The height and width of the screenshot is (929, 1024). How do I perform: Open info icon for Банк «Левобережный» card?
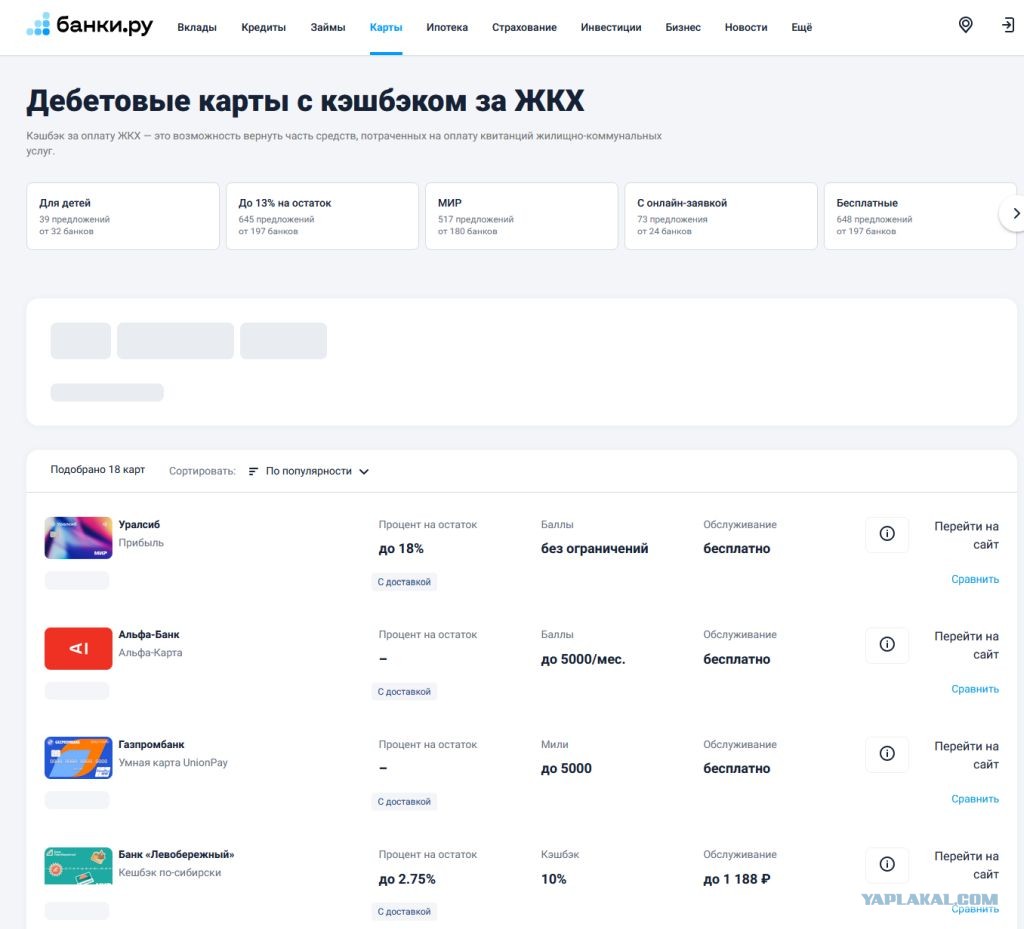coord(887,864)
